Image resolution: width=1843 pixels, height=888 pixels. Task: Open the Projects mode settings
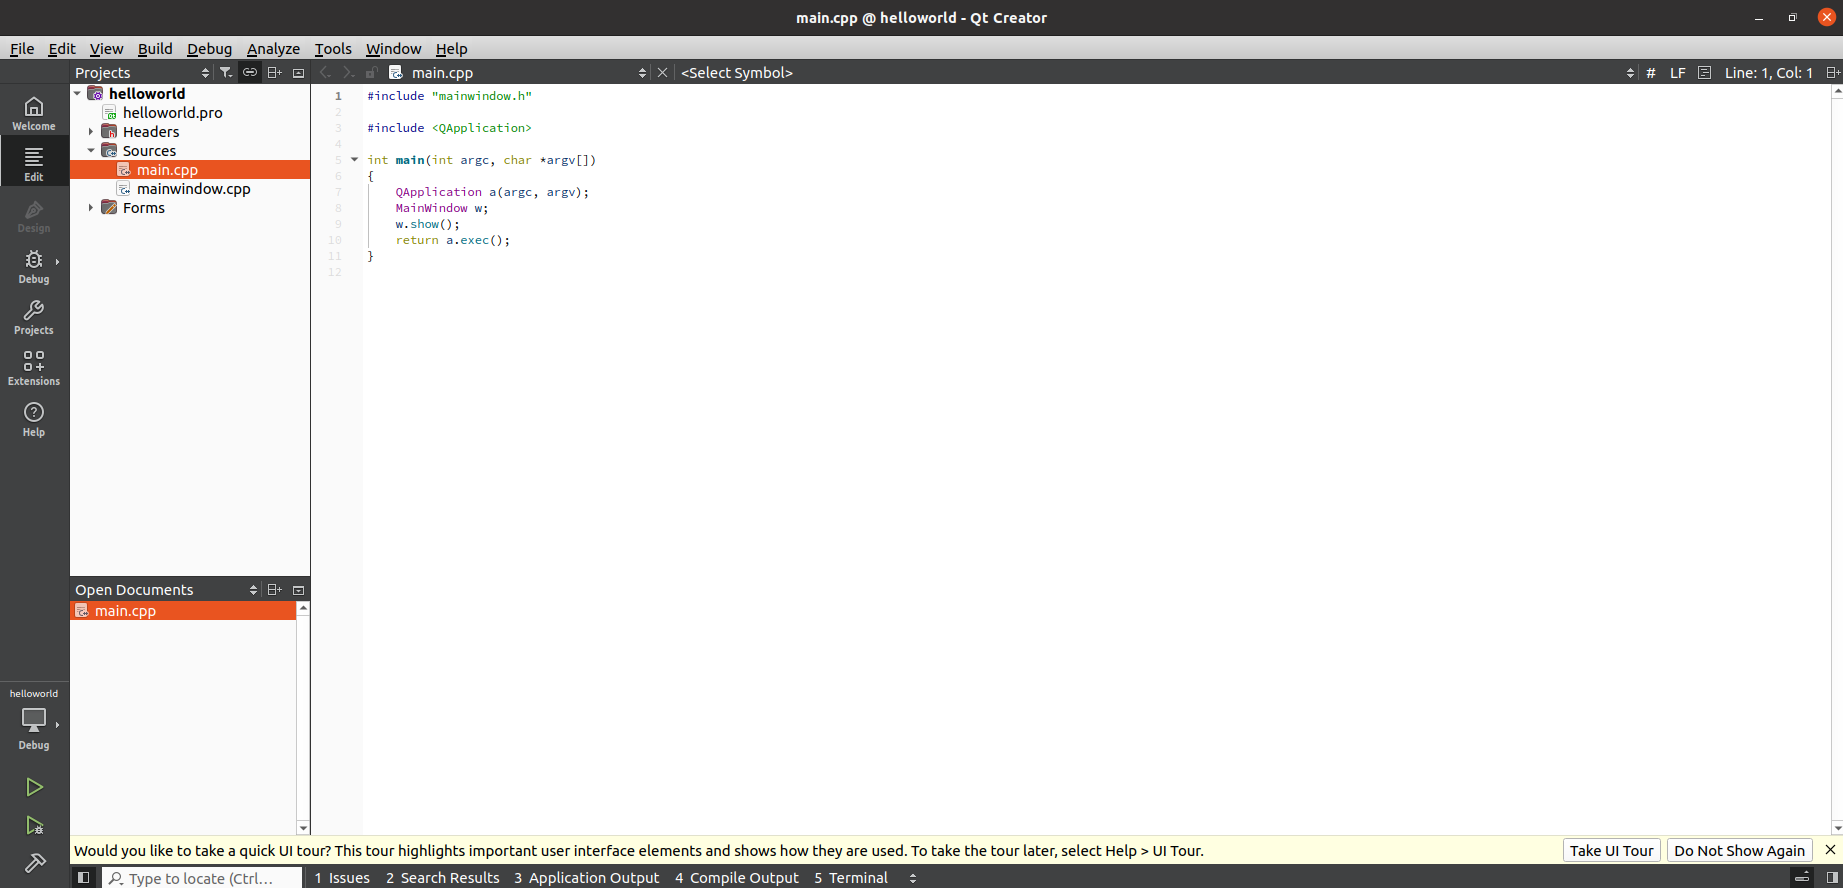click(34, 317)
